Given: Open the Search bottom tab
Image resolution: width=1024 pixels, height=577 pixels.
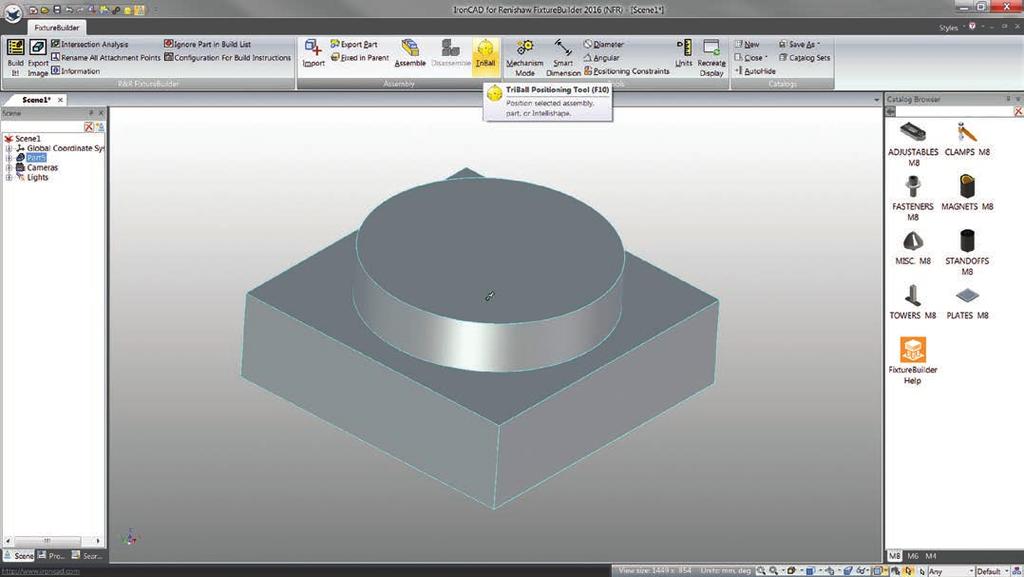Looking at the screenshot, I should coord(87,555).
